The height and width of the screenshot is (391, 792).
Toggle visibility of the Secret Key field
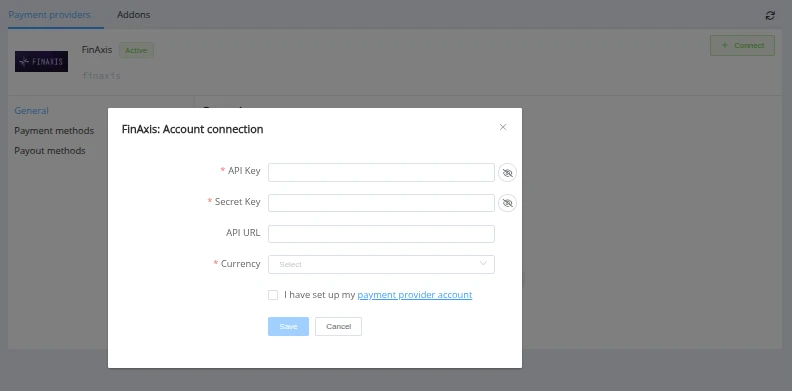point(508,203)
